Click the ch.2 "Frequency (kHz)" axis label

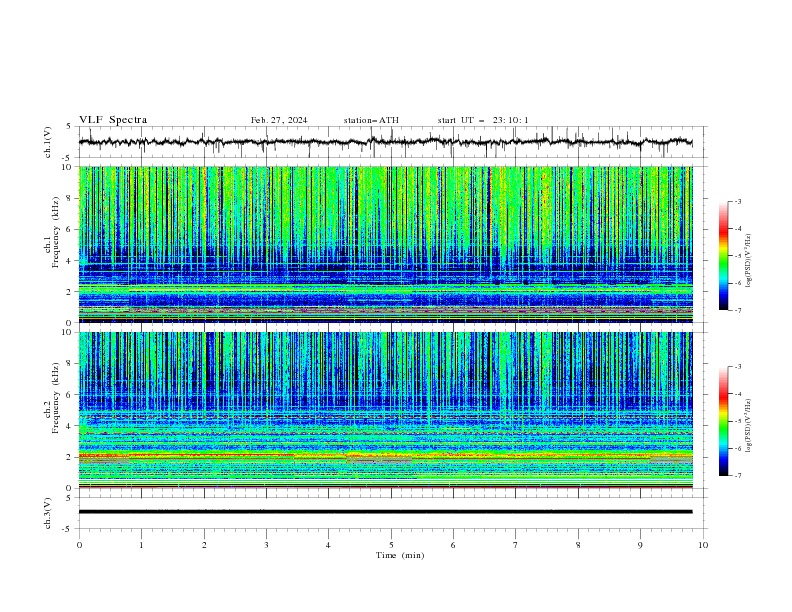pos(55,398)
